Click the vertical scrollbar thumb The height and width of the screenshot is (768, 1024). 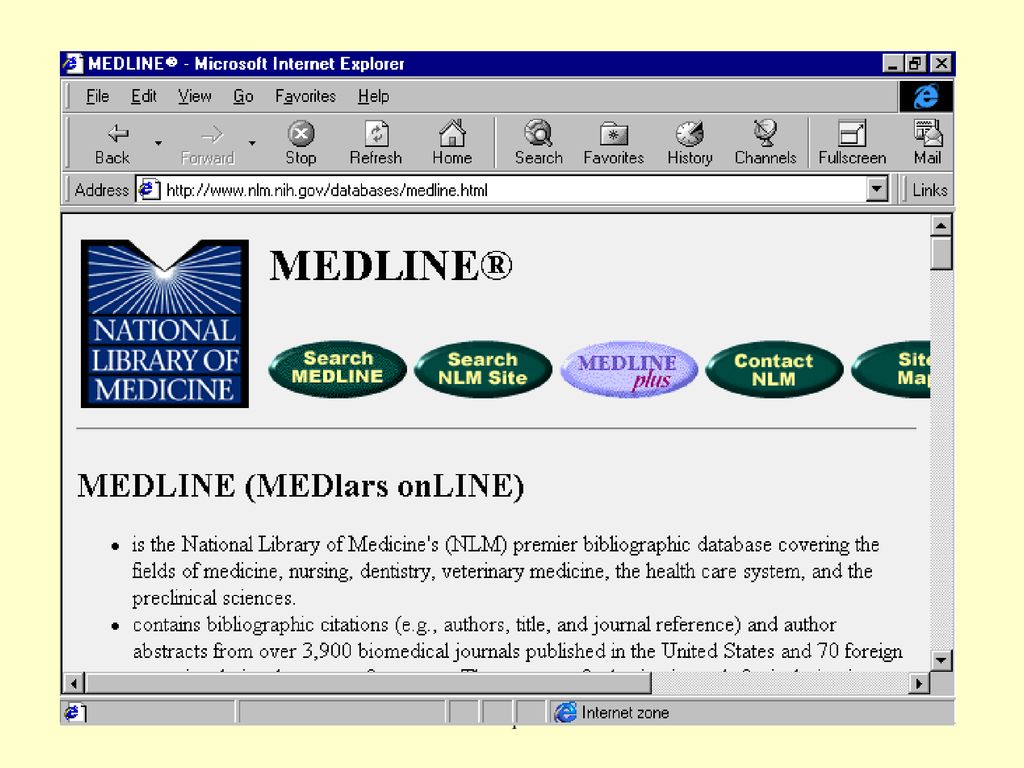(941, 253)
